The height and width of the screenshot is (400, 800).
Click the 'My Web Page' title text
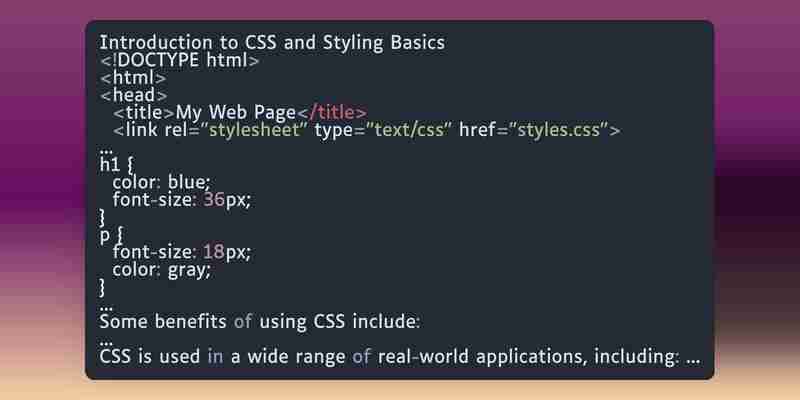point(236,113)
